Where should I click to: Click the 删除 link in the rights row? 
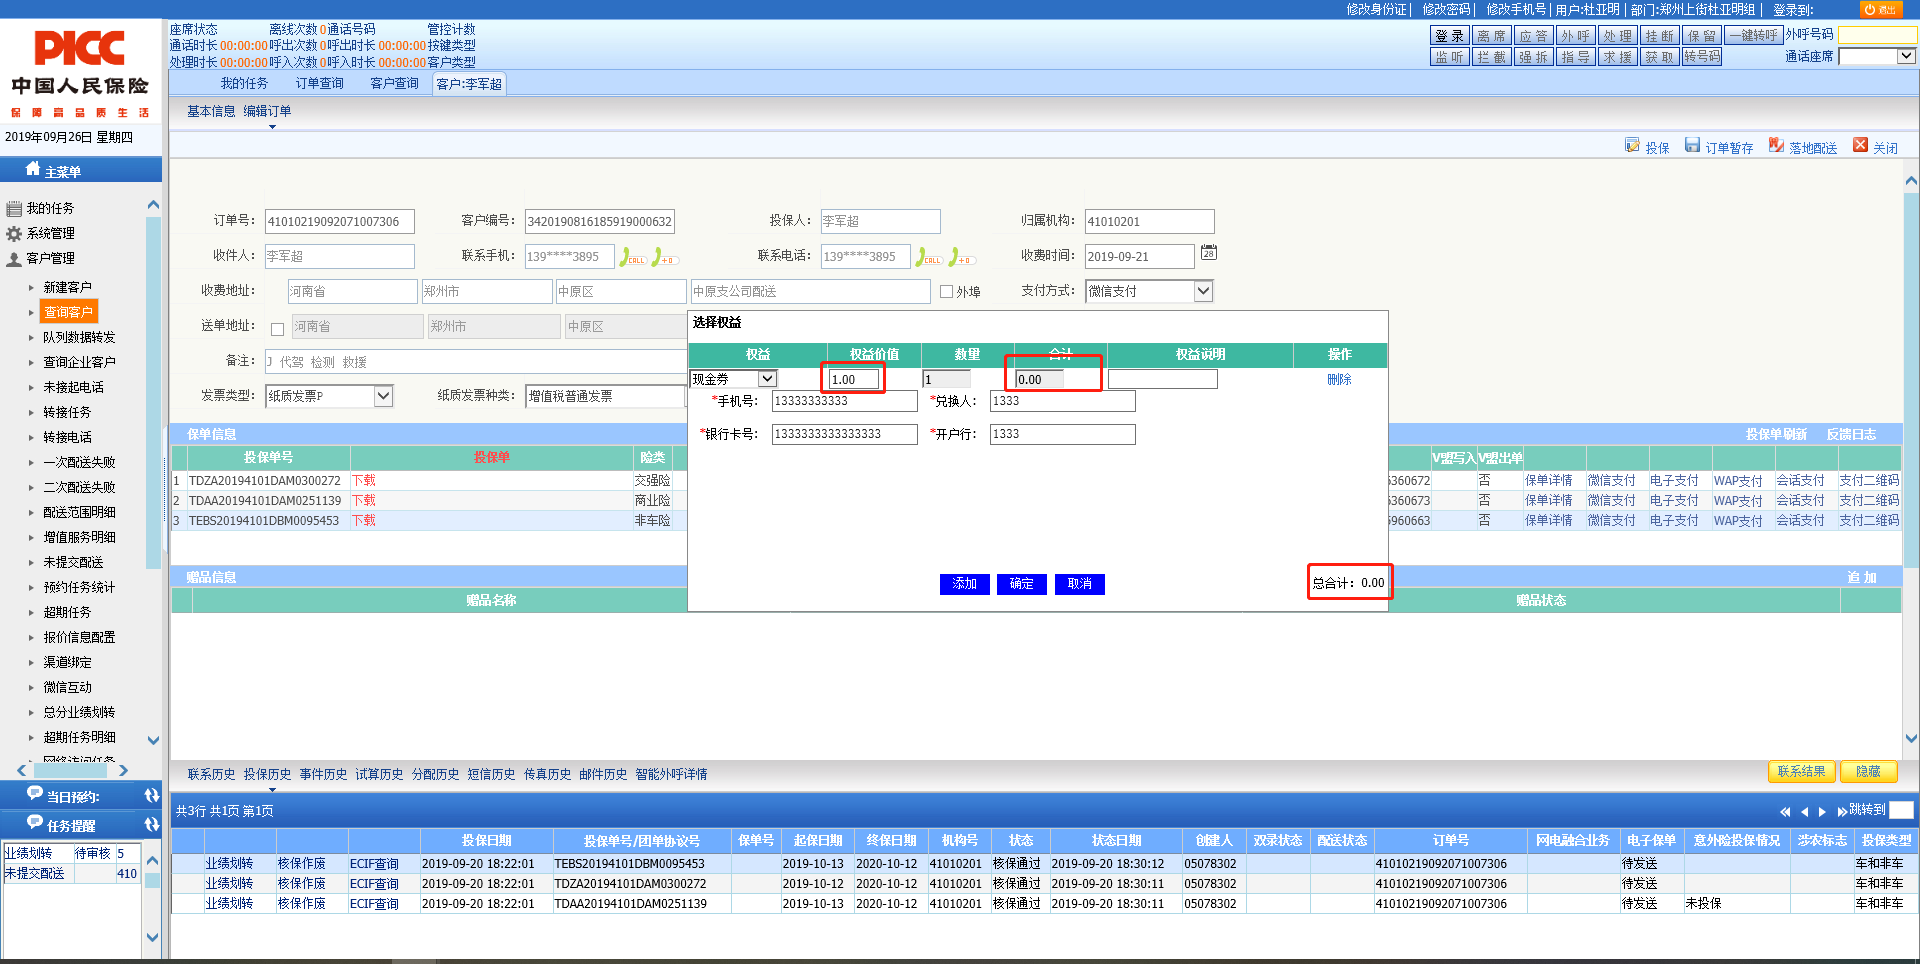[1339, 380]
